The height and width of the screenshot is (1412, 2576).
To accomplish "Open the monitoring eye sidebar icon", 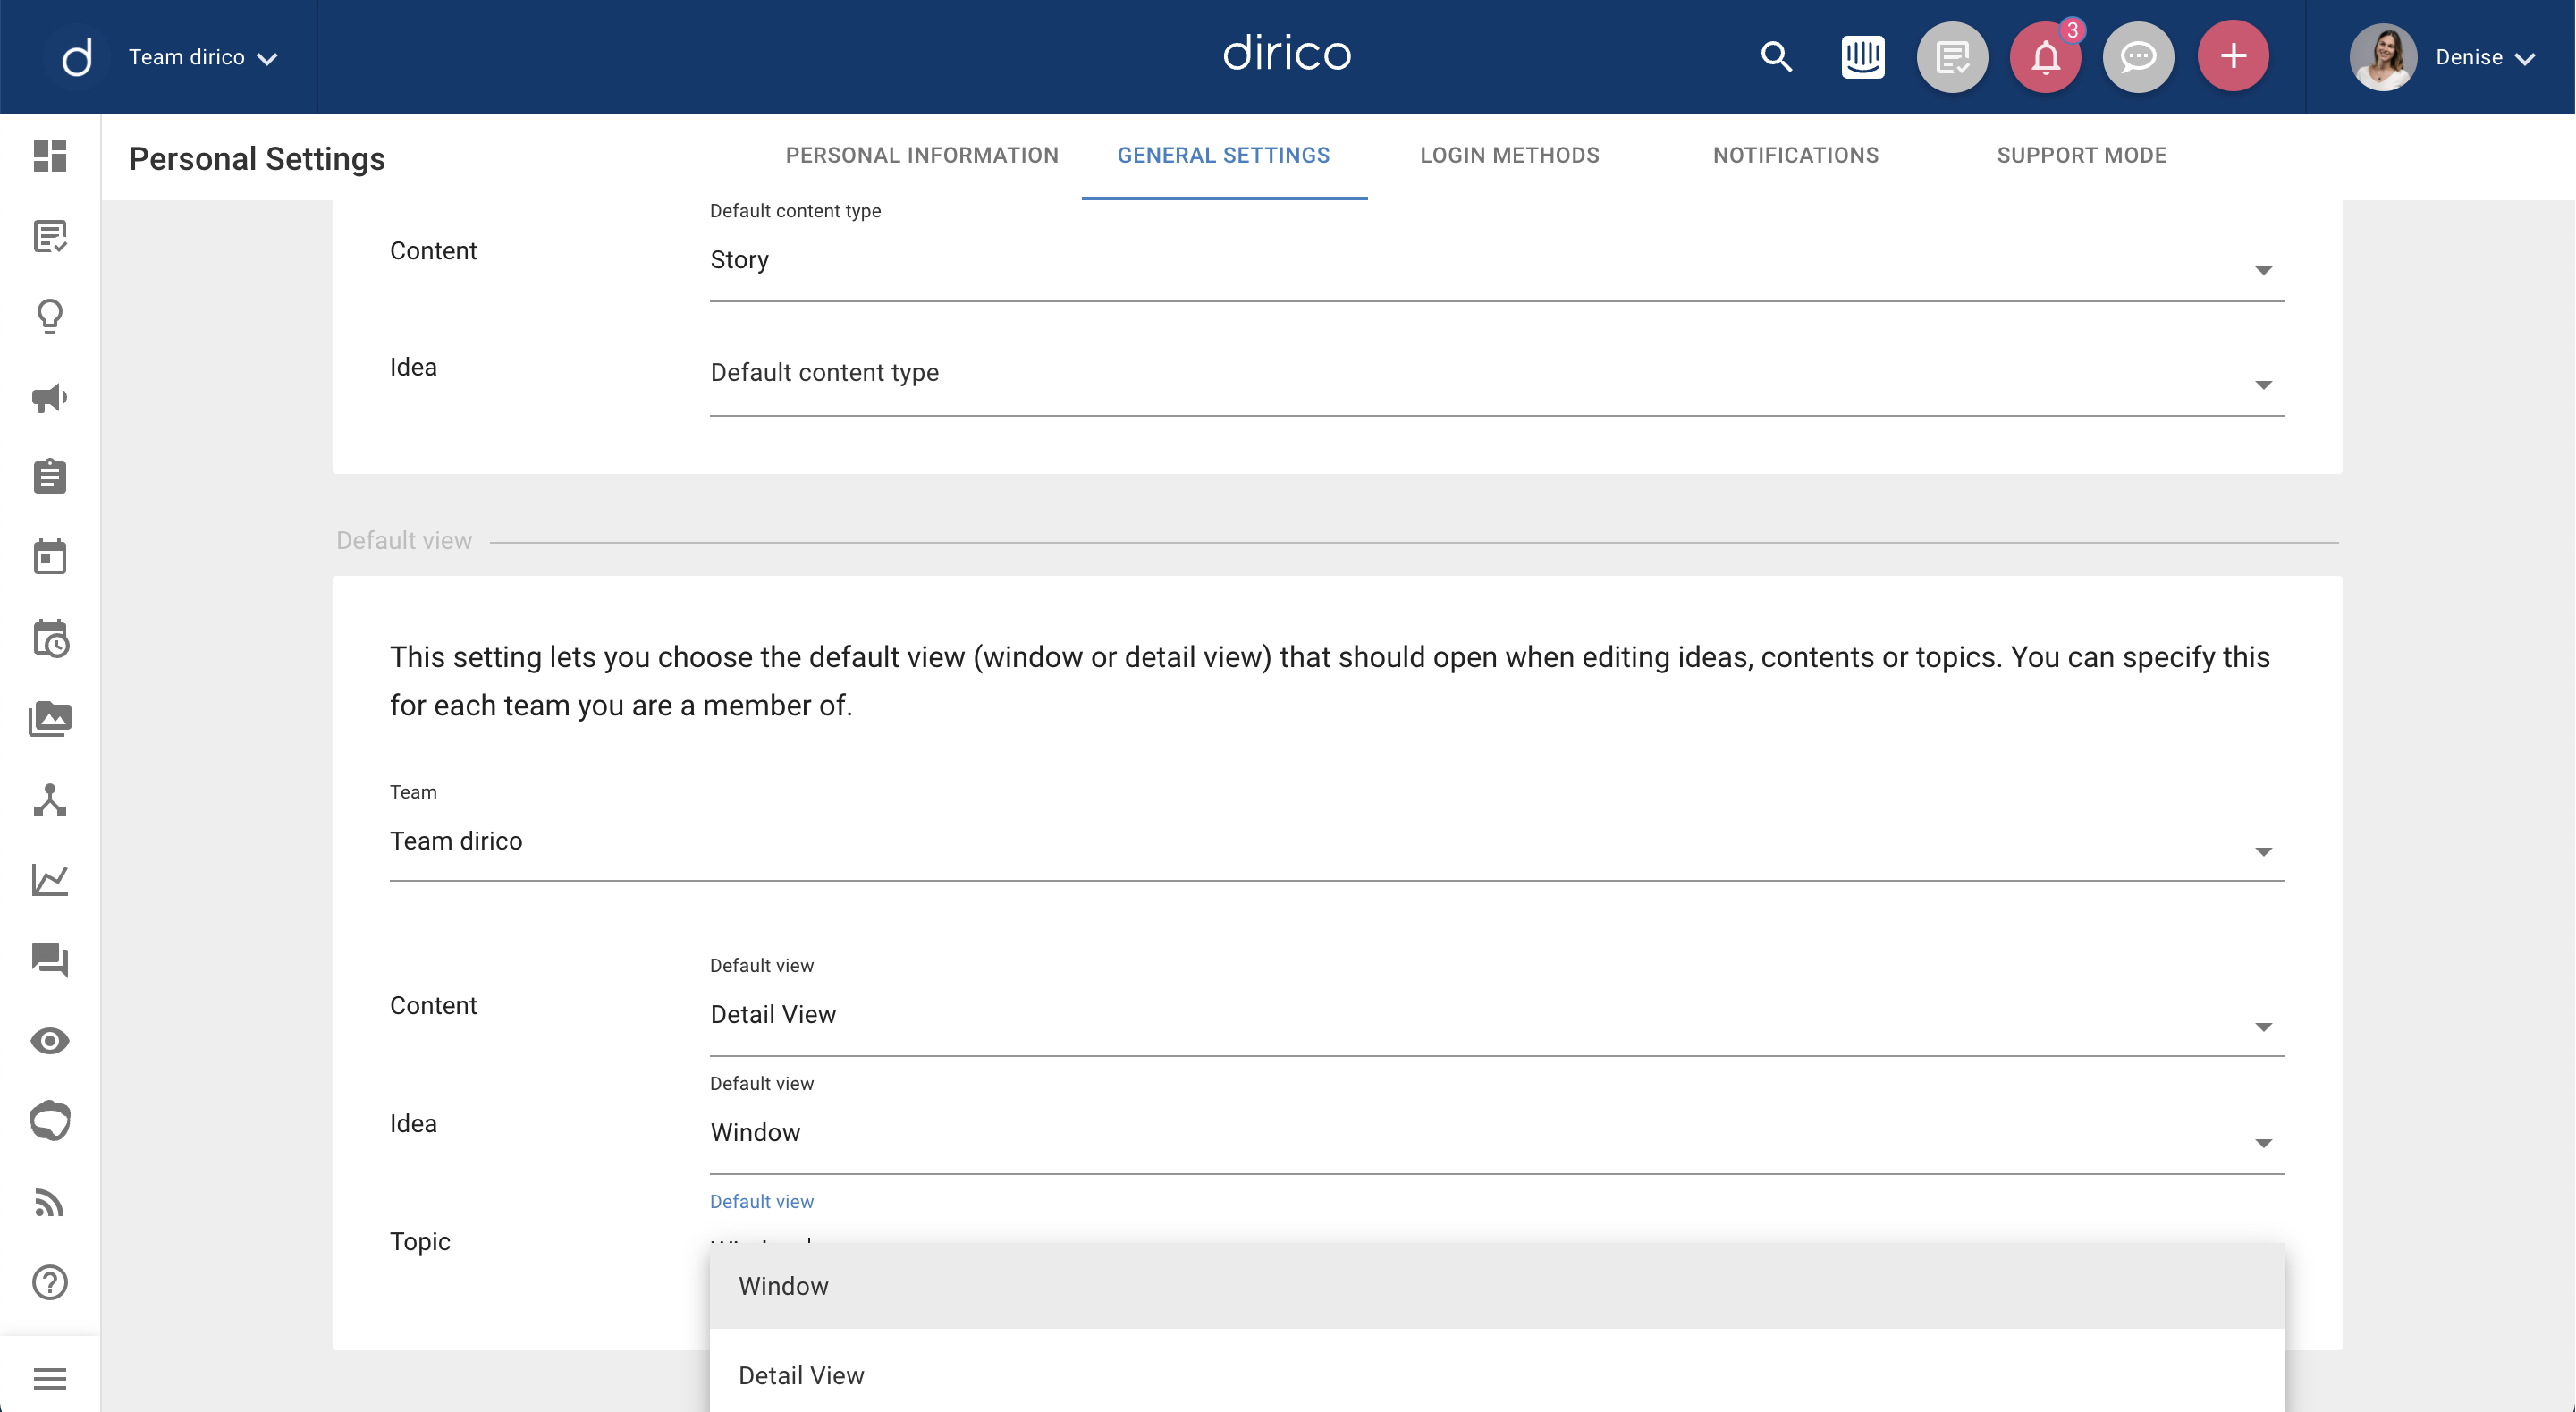I will (50, 1041).
